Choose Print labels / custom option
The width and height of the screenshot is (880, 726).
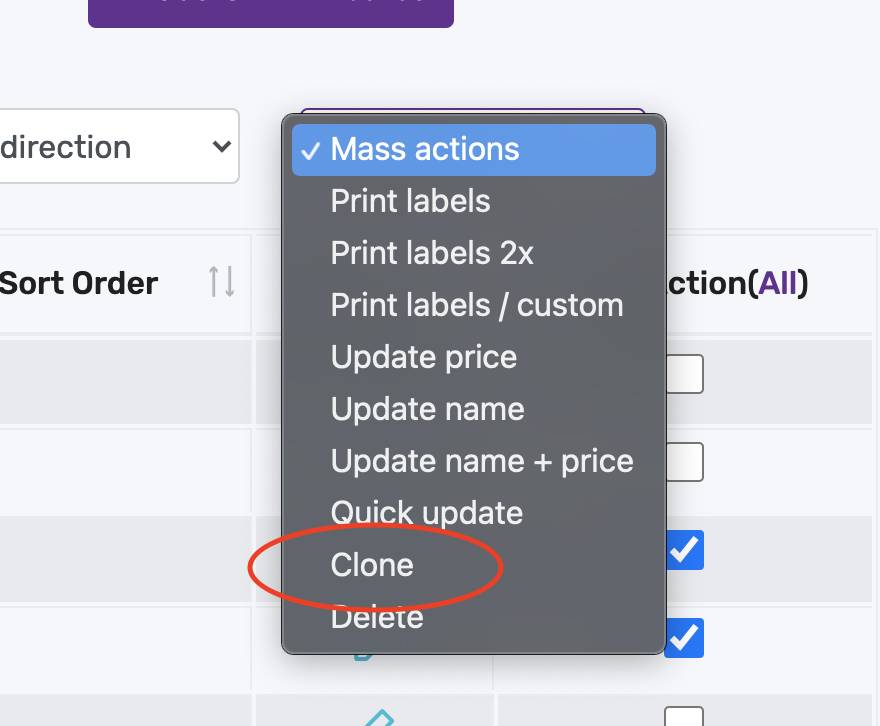[474, 305]
